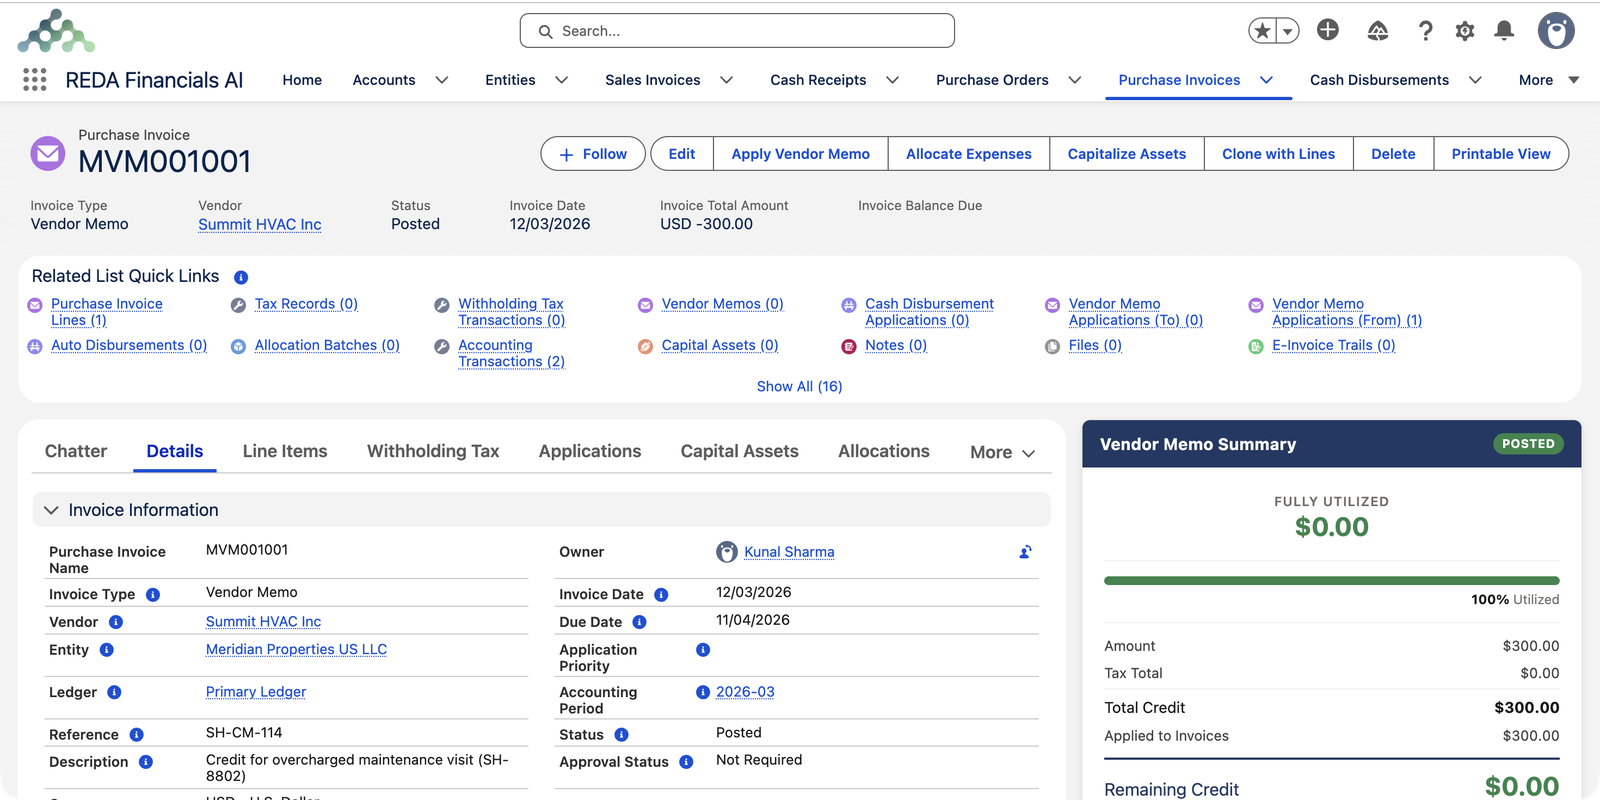Viewport: 1600px width, 800px height.
Task: Switch to the Chatter tab
Action: [76, 451]
